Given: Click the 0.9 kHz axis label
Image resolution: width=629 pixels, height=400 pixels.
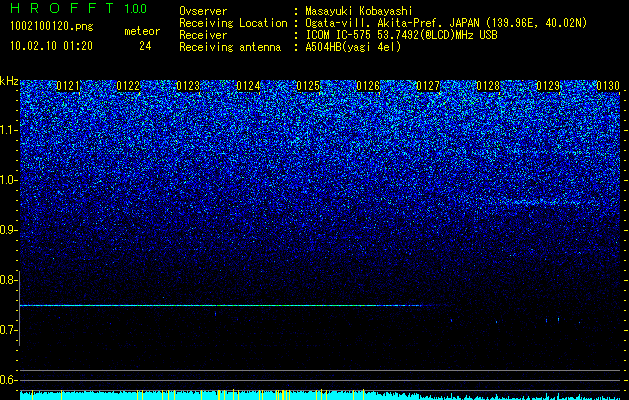Looking at the screenshot, I should tap(8, 230).
